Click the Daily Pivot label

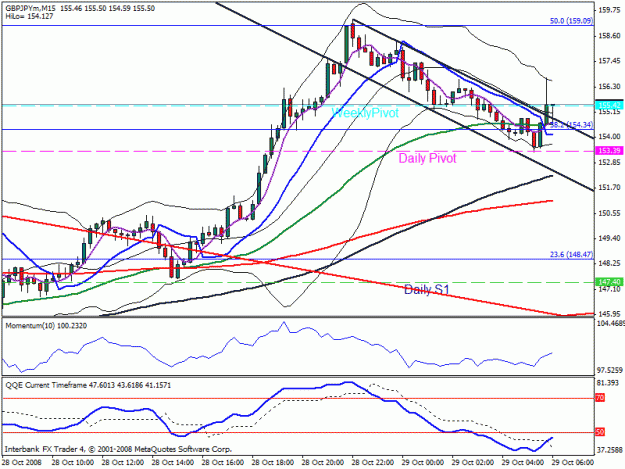[427, 158]
